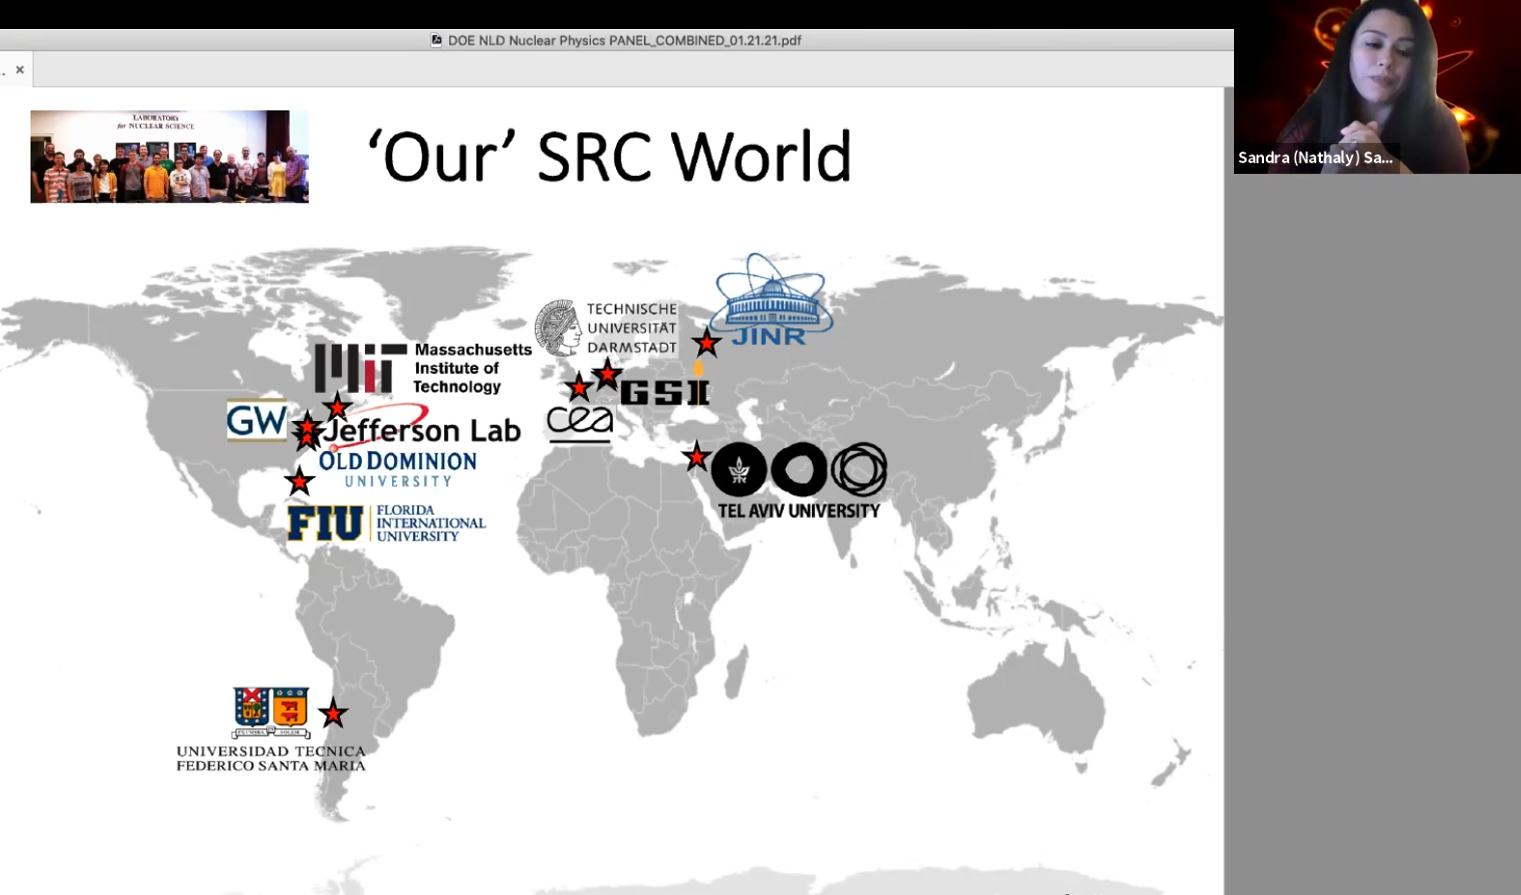Click the red star touching the GSI logo
The width and height of the screenshot is (1521, 895).
607,374
